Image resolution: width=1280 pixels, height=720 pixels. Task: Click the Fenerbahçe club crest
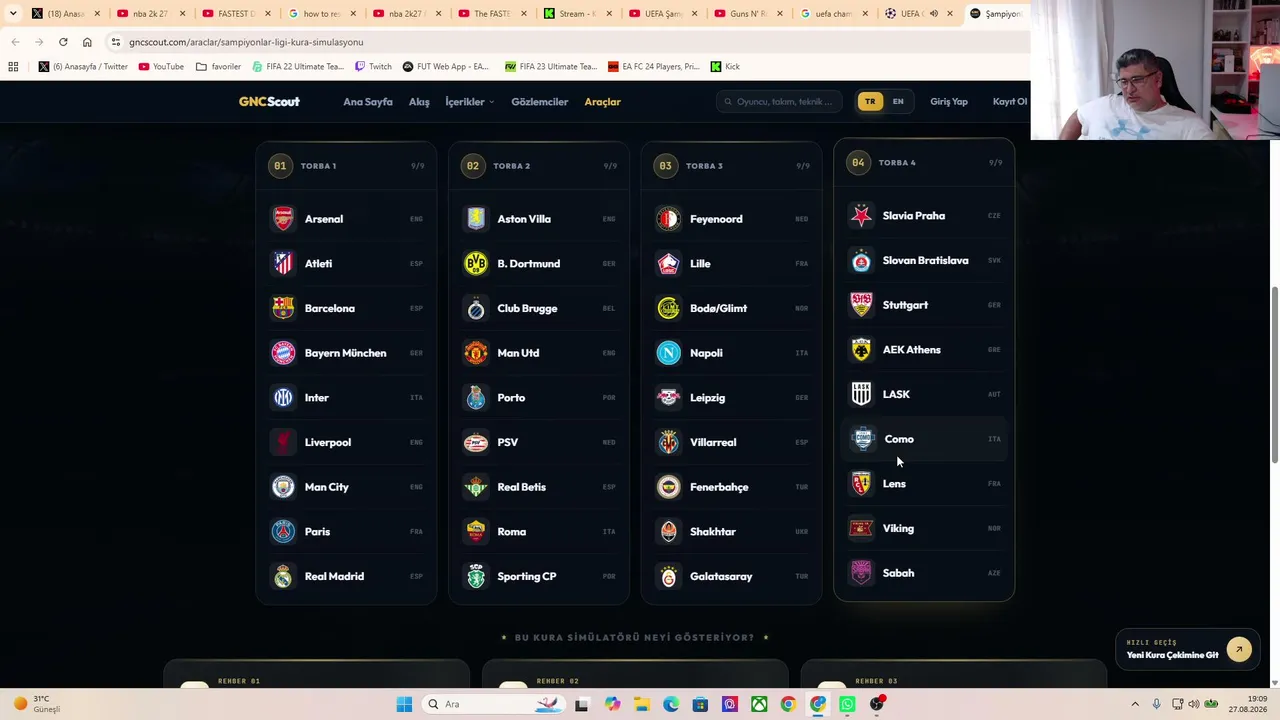(x=669, y=487)
